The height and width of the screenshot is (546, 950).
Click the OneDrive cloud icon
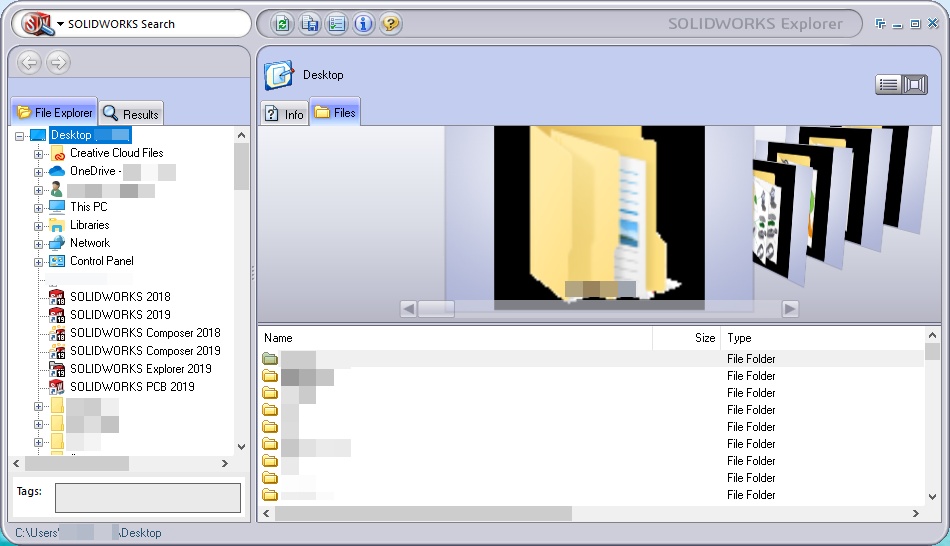[x=57, y=171]
